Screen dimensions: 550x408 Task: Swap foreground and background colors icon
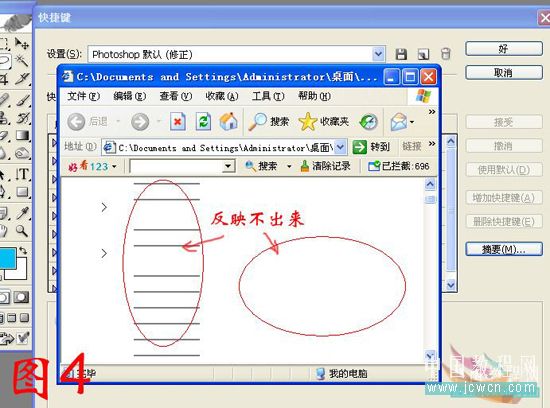23,250
